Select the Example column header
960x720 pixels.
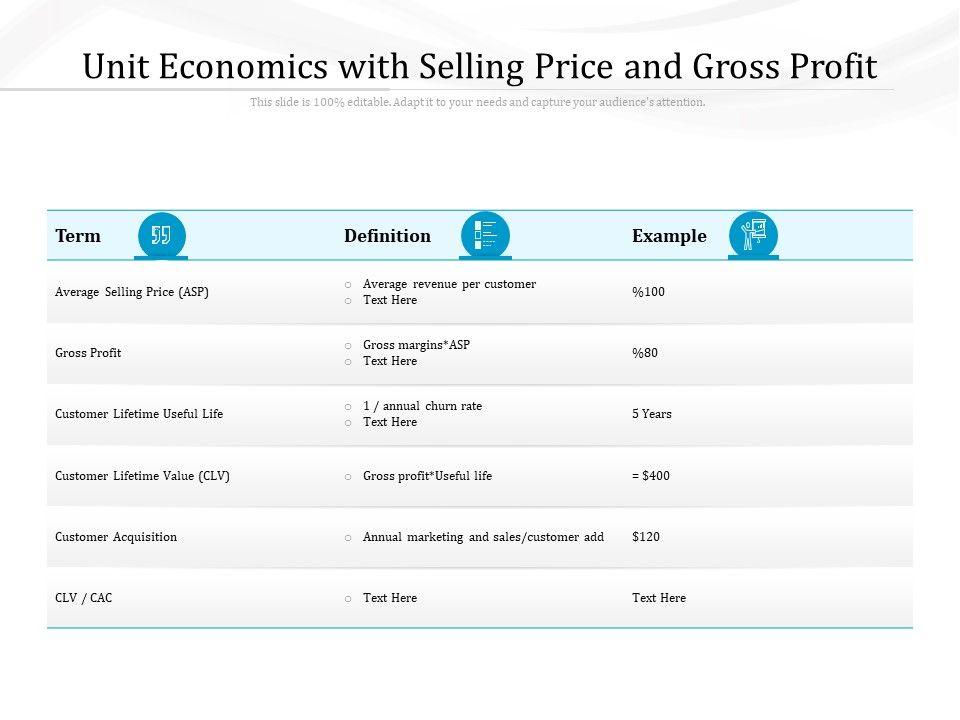coord(669,236)
